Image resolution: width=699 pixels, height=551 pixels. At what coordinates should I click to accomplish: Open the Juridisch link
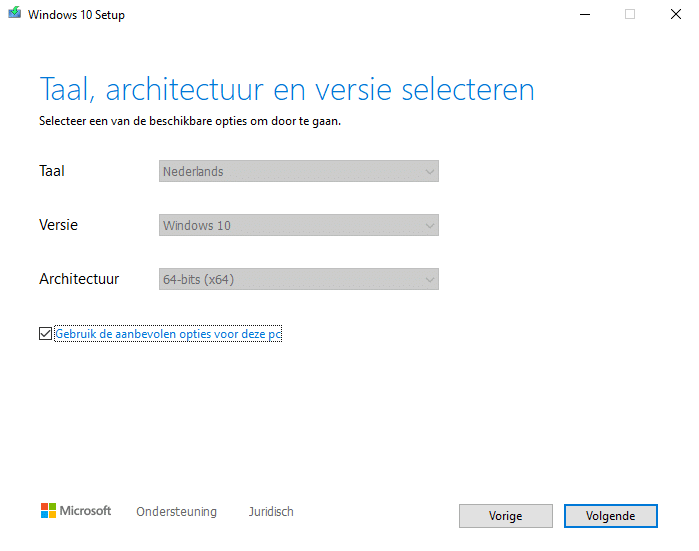coord(271,512)
